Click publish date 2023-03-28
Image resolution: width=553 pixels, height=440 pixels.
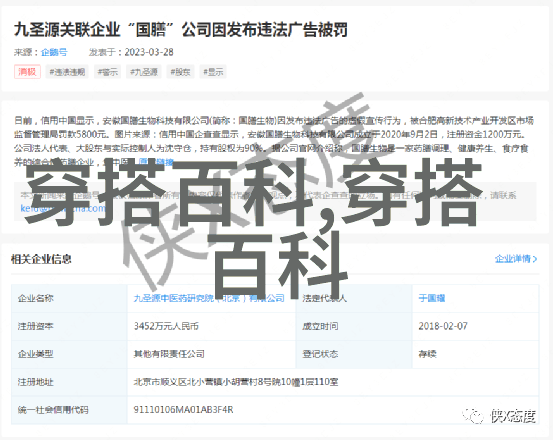149,52
